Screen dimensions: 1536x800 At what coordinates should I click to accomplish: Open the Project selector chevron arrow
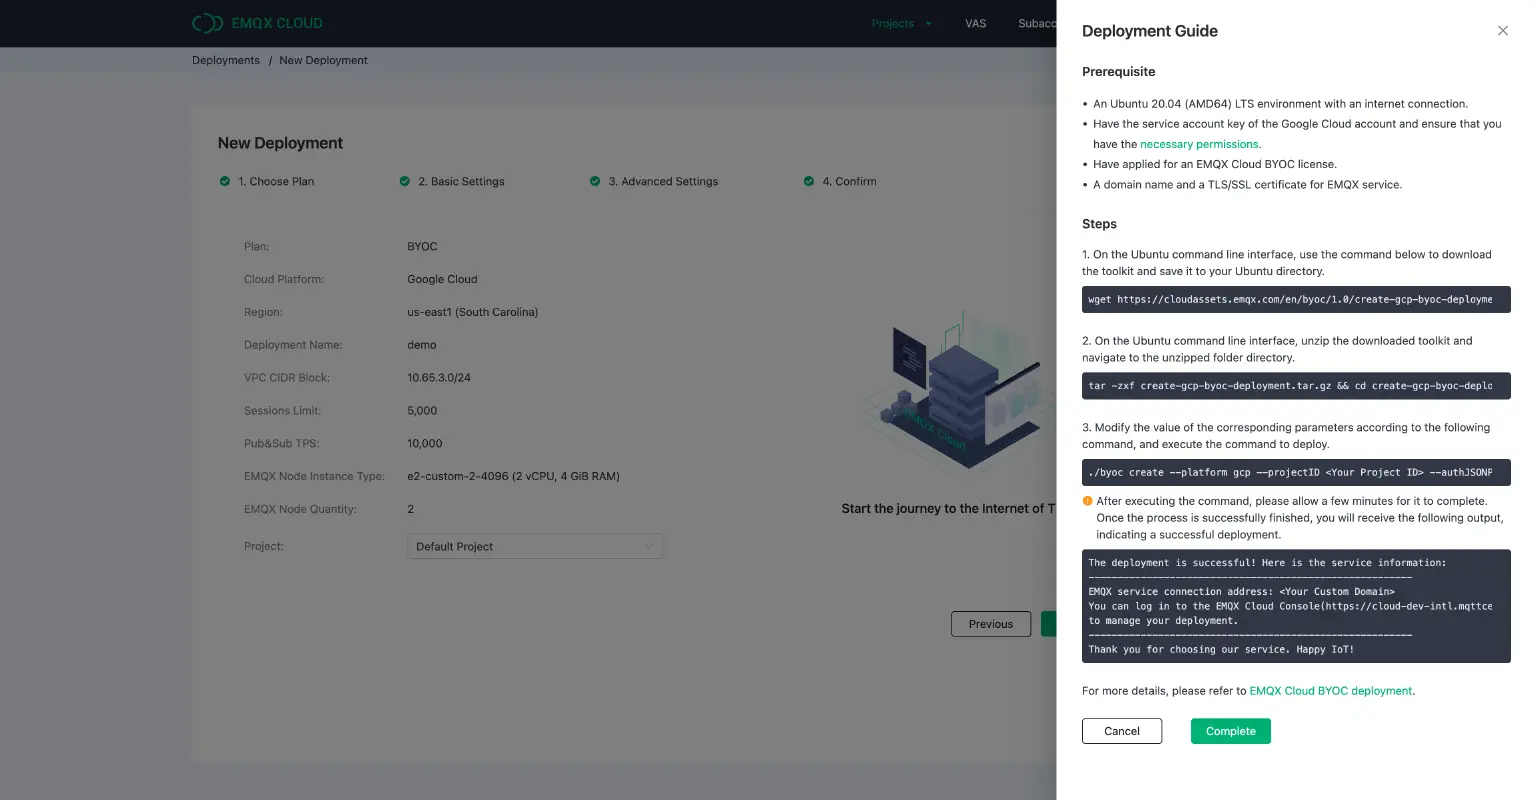coord(649,546)
